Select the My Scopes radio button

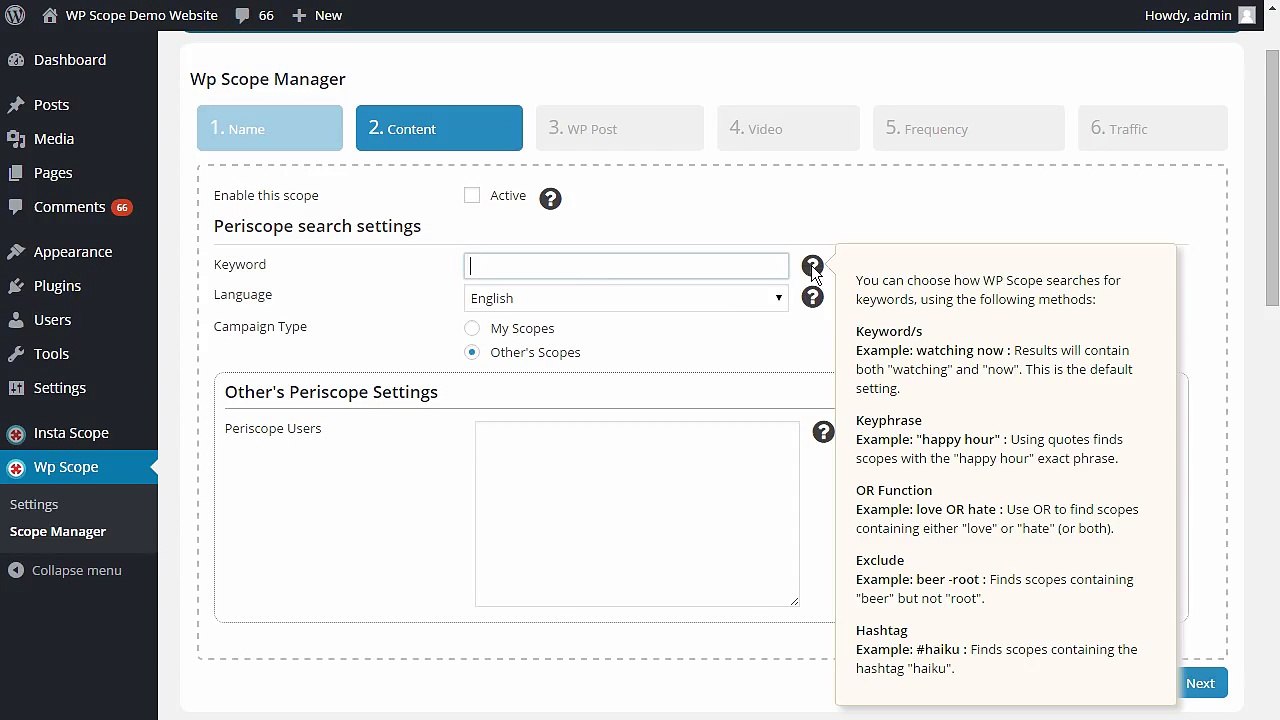(472, 328)
